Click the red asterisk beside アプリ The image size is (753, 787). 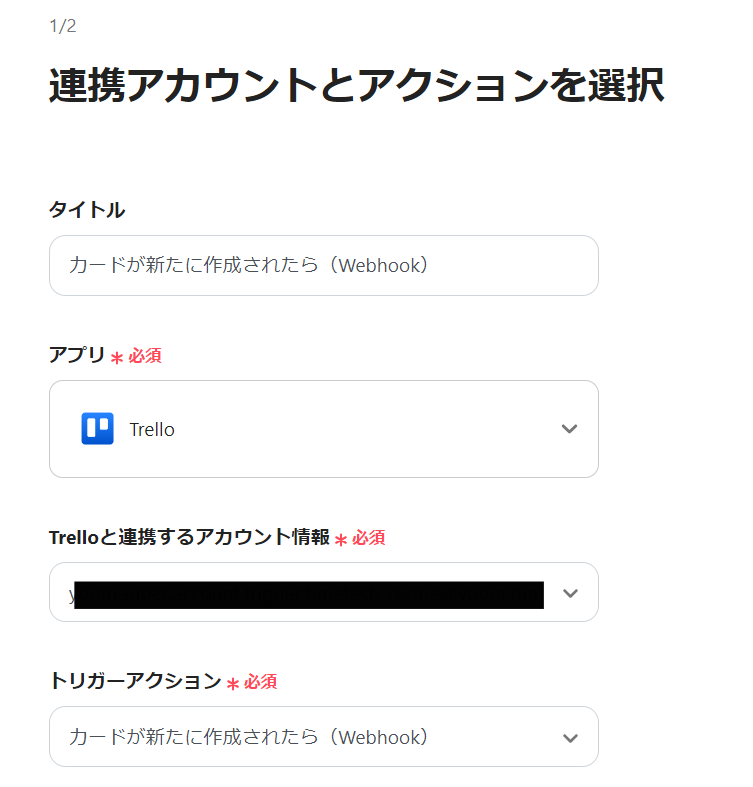[117, 357]
